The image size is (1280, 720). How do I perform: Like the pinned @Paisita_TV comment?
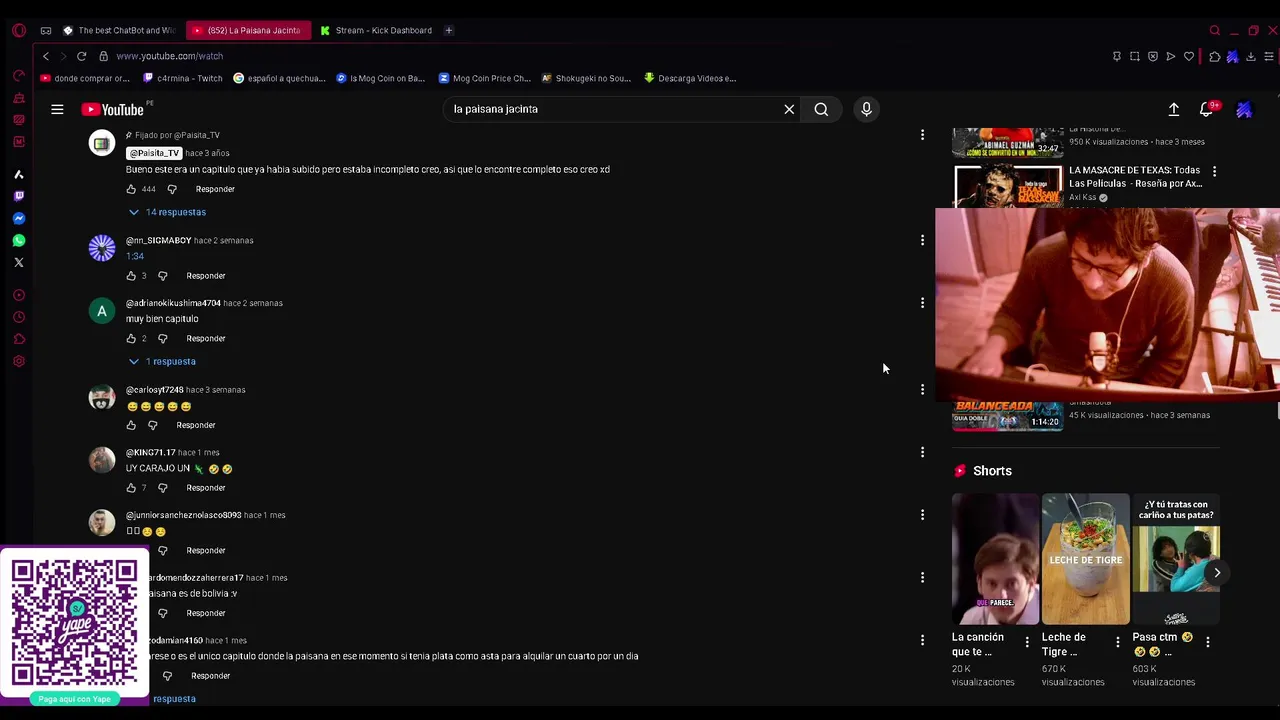pos(131,189)
